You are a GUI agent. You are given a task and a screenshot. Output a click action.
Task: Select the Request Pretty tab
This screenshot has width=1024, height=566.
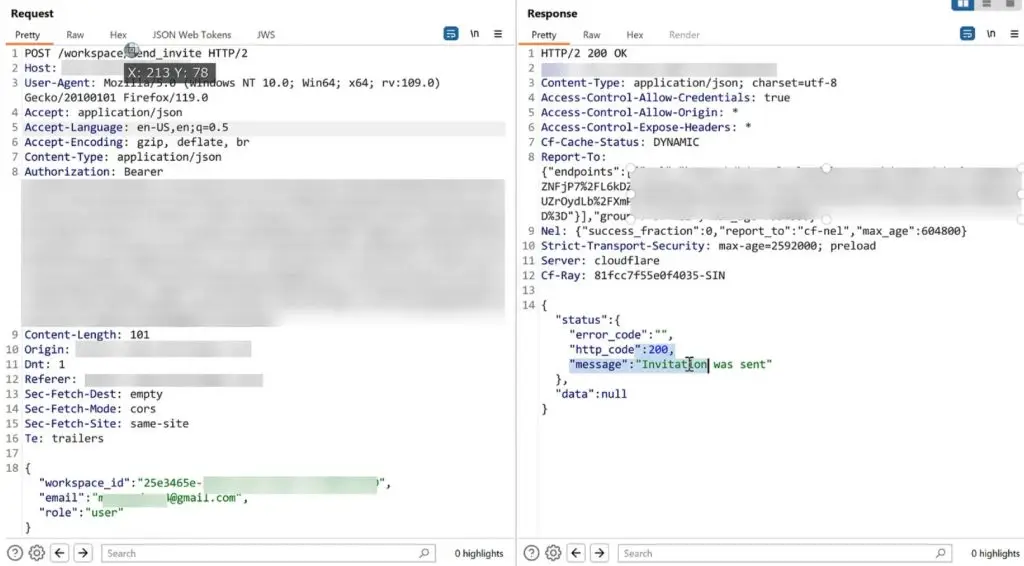click(x=27, y=35)
